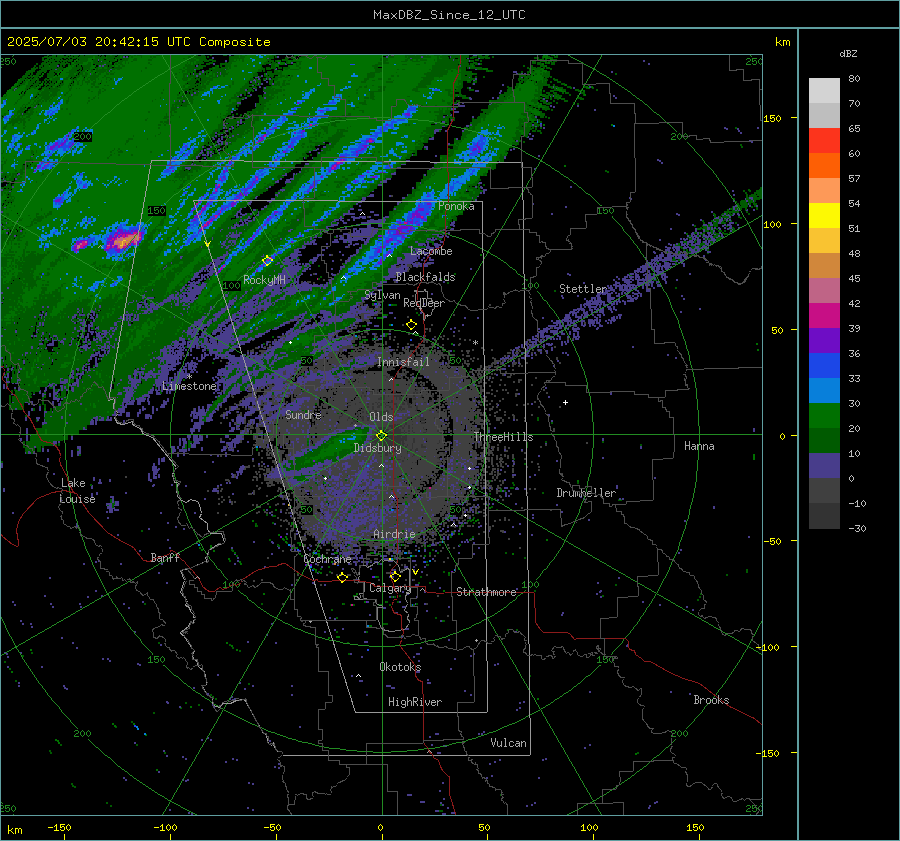Click the 2025/07/03 20:42:15 UTC Composite timestamp

click(x=138, y=42)
